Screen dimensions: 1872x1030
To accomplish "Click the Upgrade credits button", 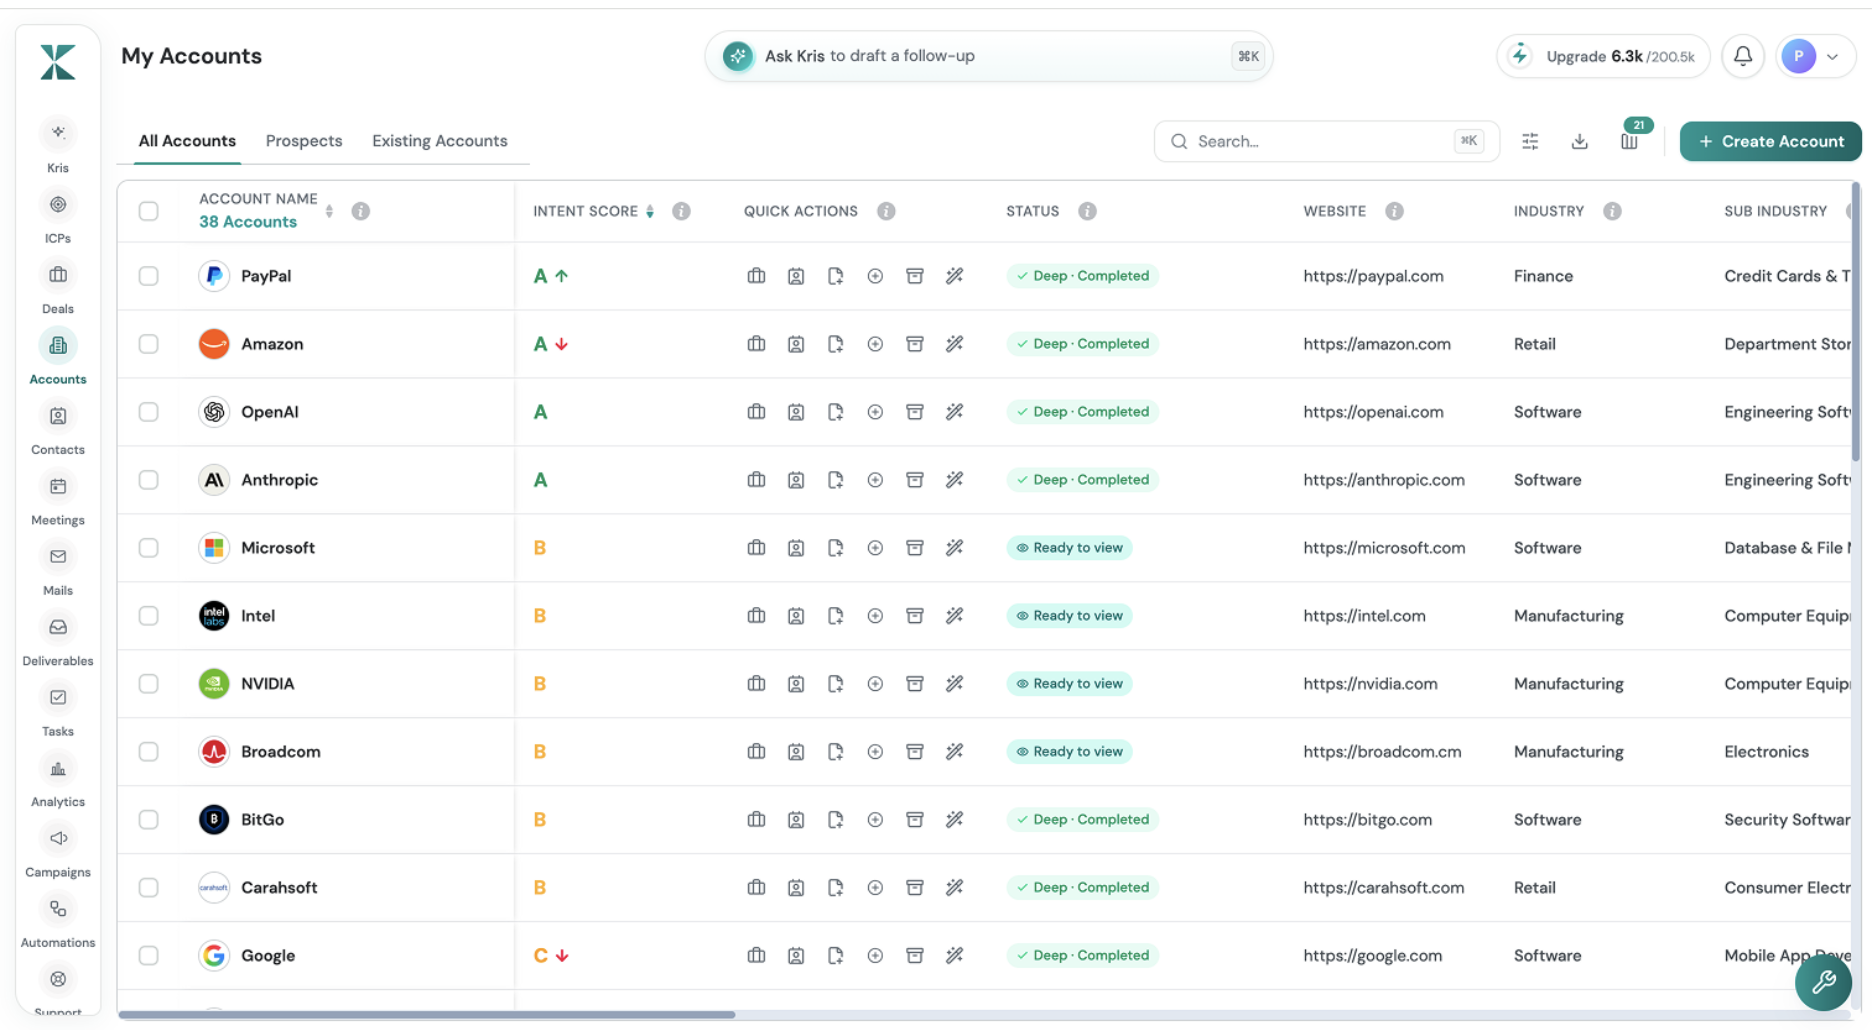I will (x=1604, y=56).
